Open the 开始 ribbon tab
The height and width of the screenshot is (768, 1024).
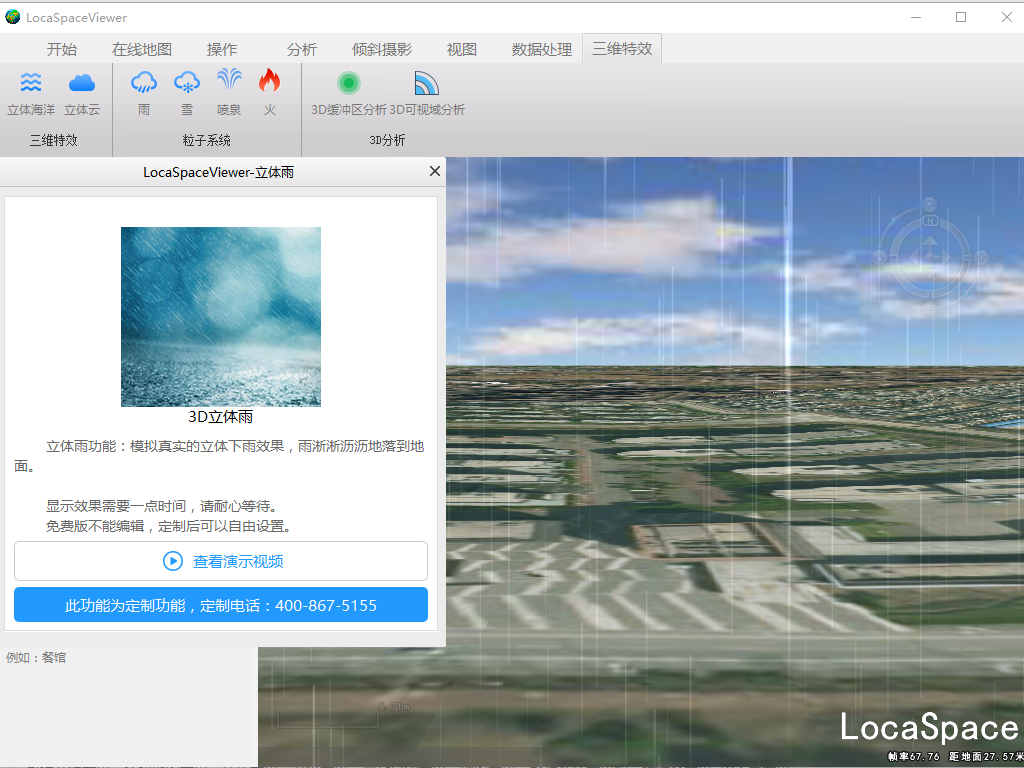(61, 49)
